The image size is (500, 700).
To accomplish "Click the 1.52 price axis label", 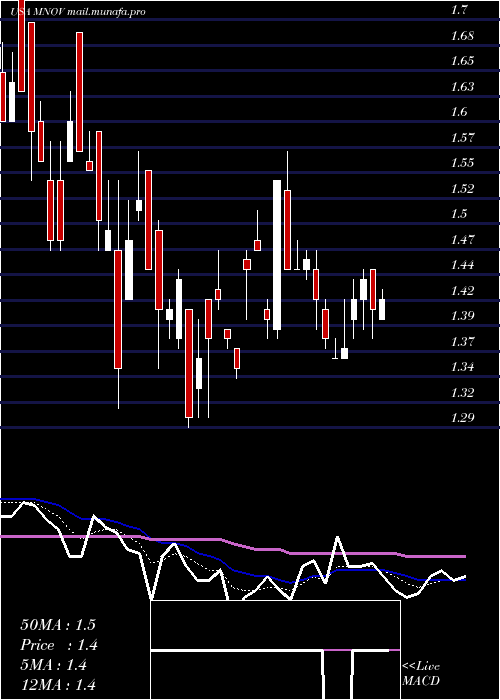I will pyautogui.click(x=462, y=188).
